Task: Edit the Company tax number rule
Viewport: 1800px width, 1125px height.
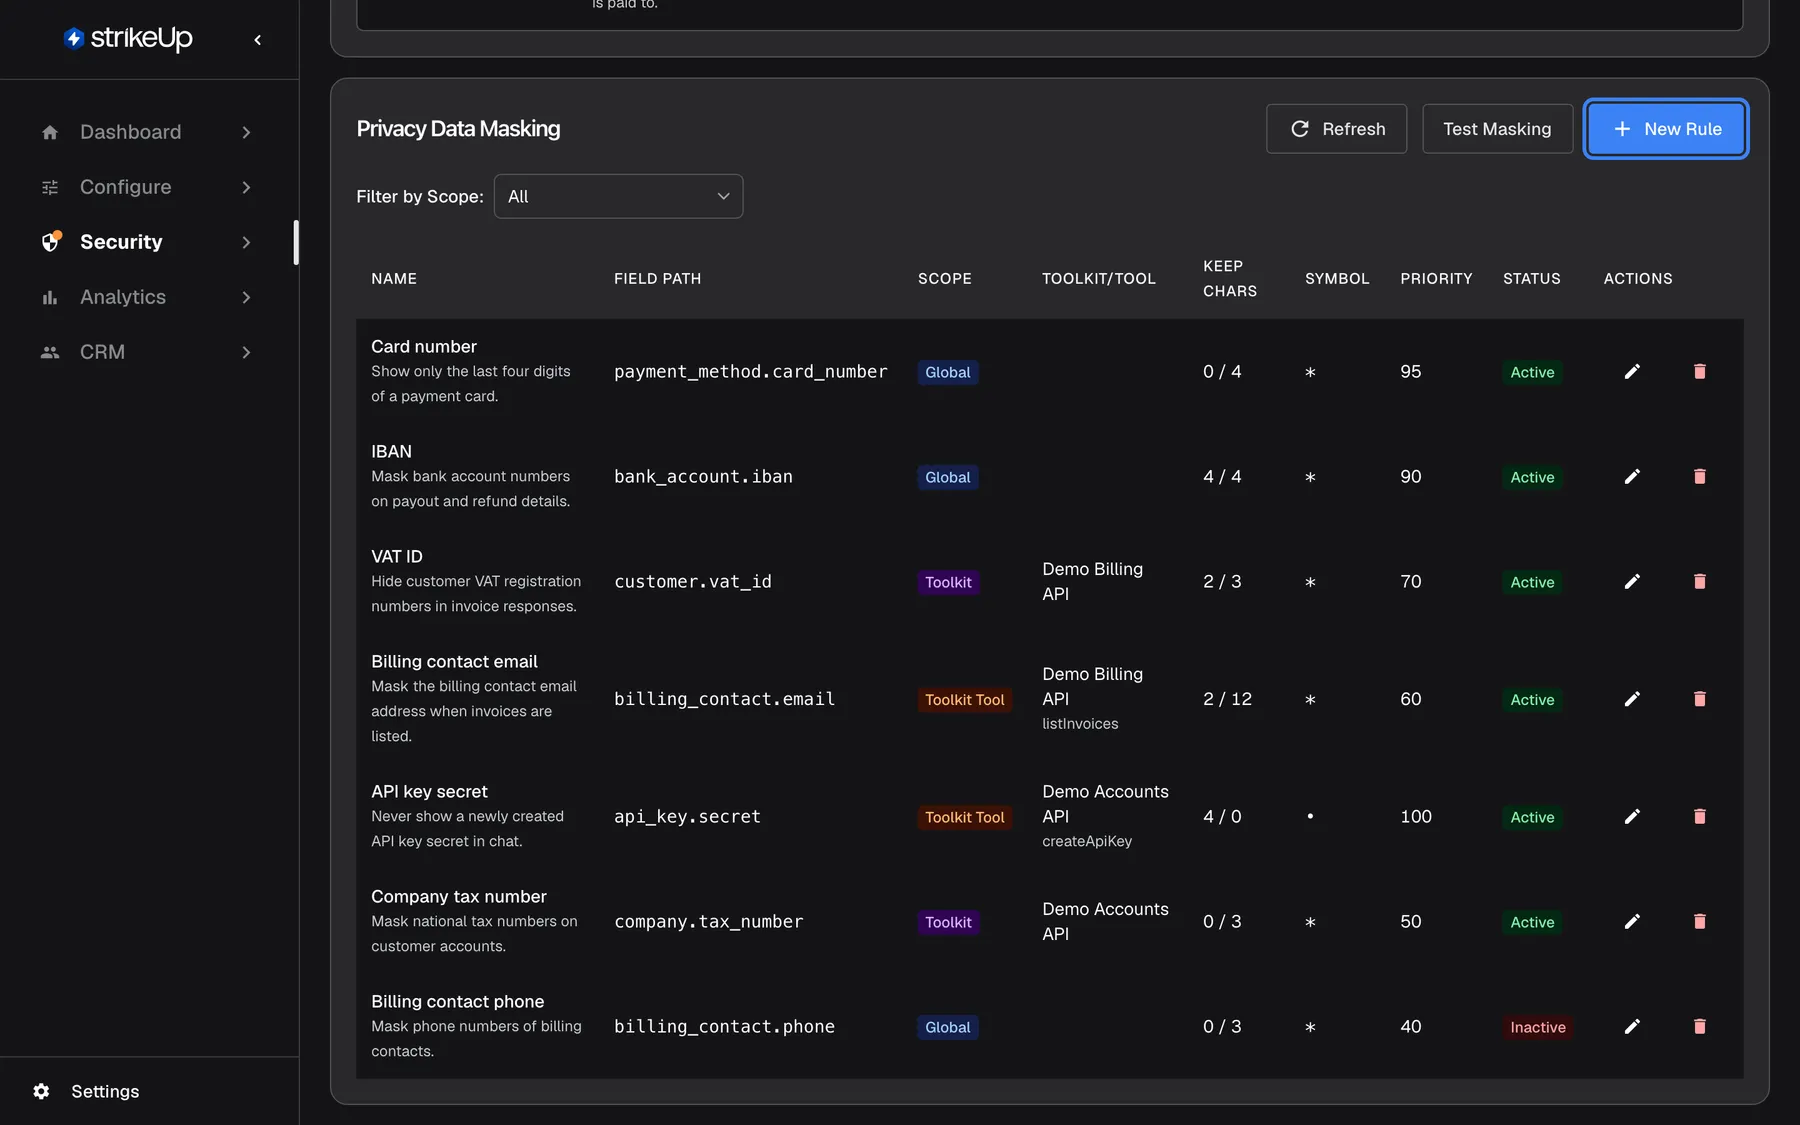Action: coord(1632,922)
